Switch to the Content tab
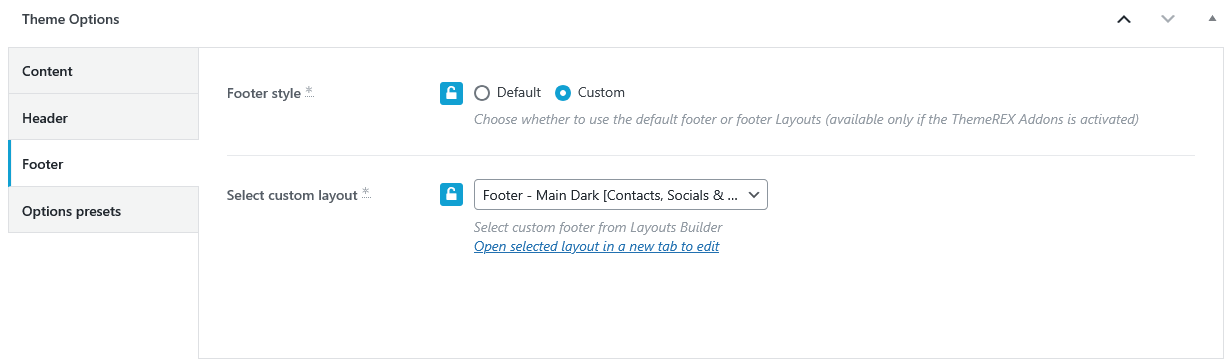 (104, 71)
